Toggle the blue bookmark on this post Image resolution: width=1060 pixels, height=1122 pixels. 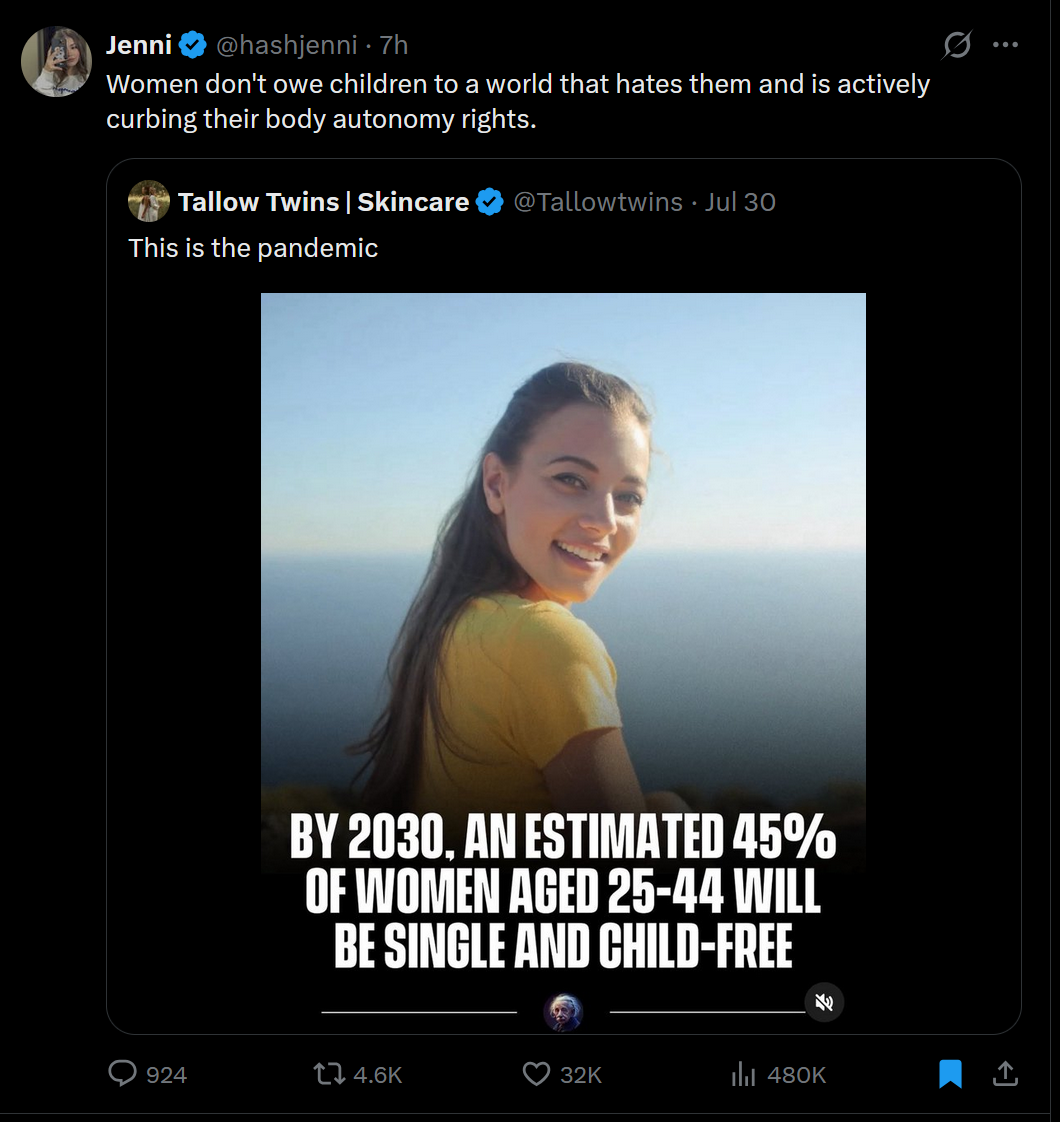[x=950, y=1074]
